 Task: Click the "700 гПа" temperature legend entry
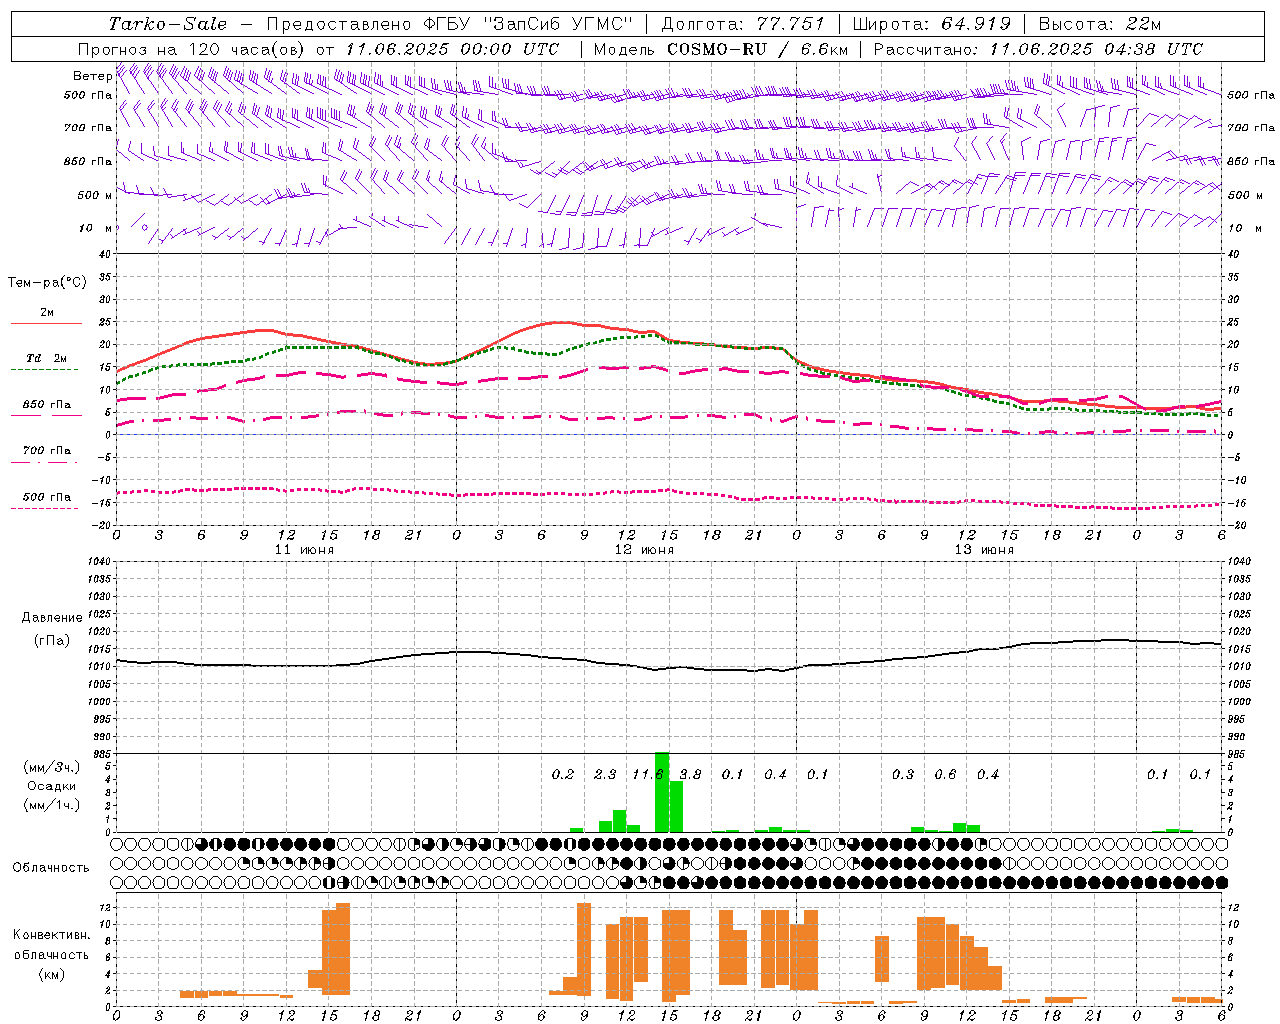coord(47,451)
